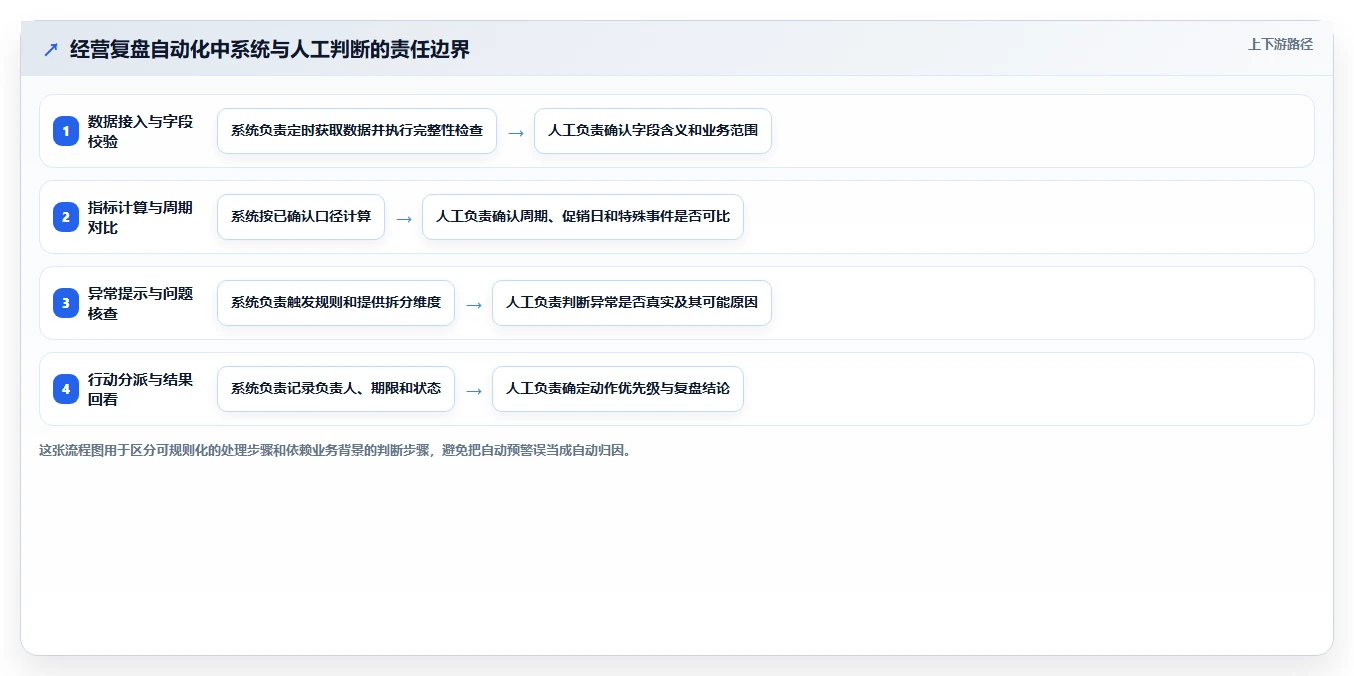
Task: Click the footer note starting 这张流程图用于区分
Action: point(335,450)
